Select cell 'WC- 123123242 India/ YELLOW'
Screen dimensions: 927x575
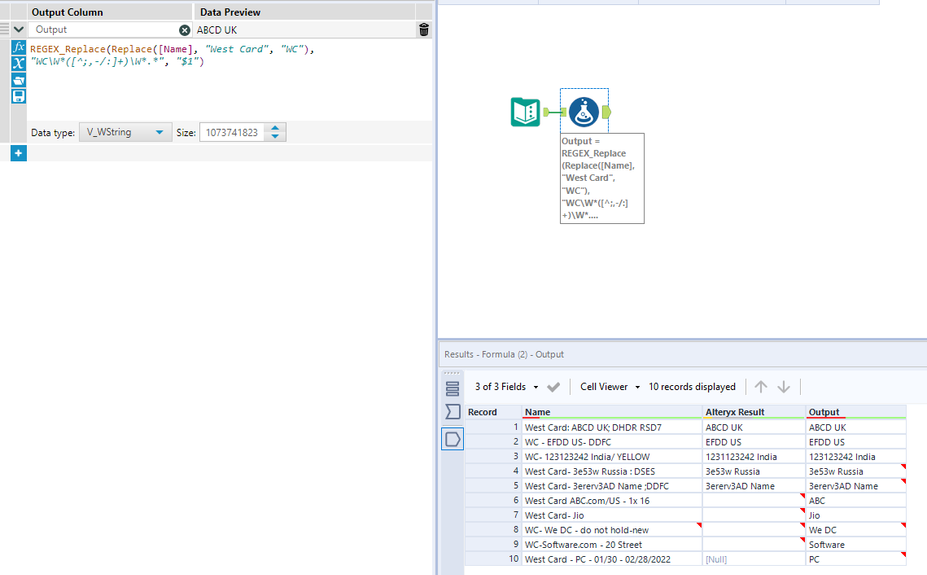pyautogui.click(x=611, y=457)
